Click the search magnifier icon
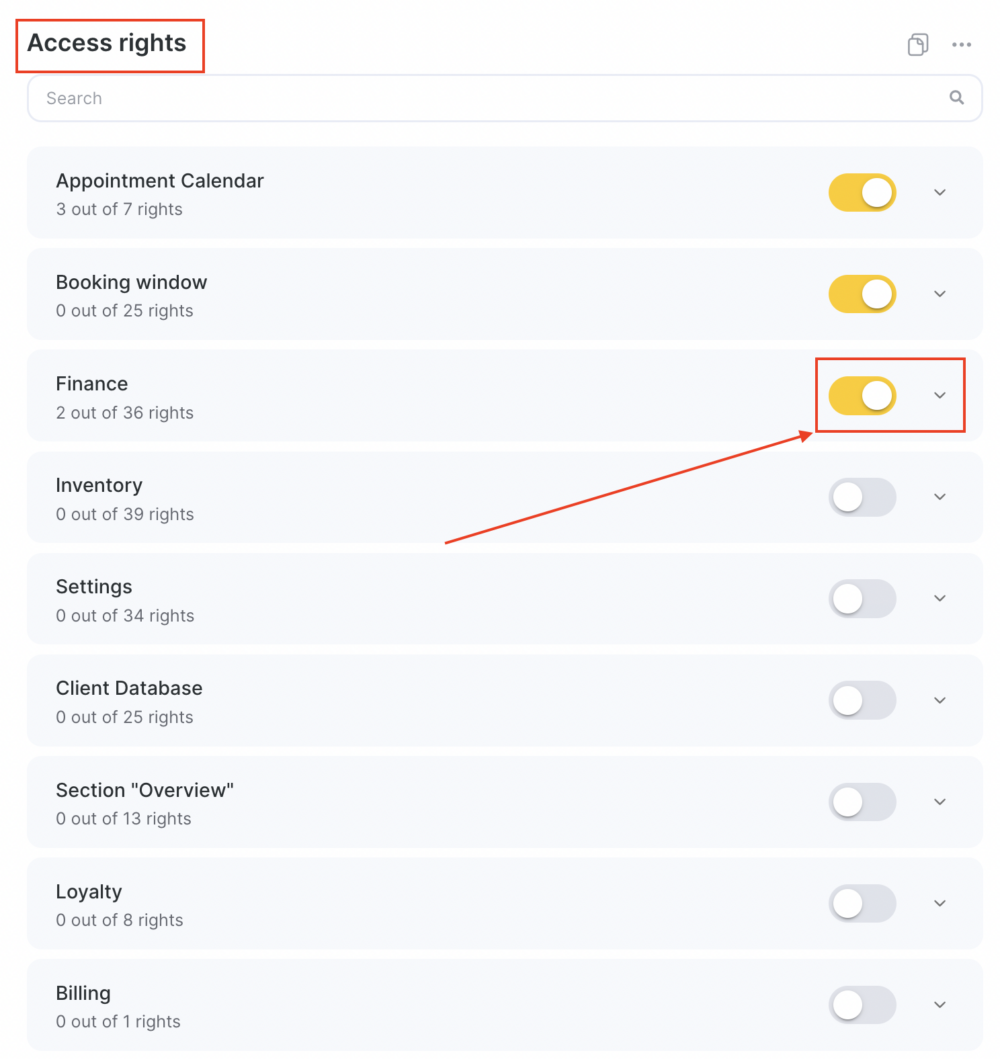This screenshot has height=1059, width=1000. coord(956,97)
